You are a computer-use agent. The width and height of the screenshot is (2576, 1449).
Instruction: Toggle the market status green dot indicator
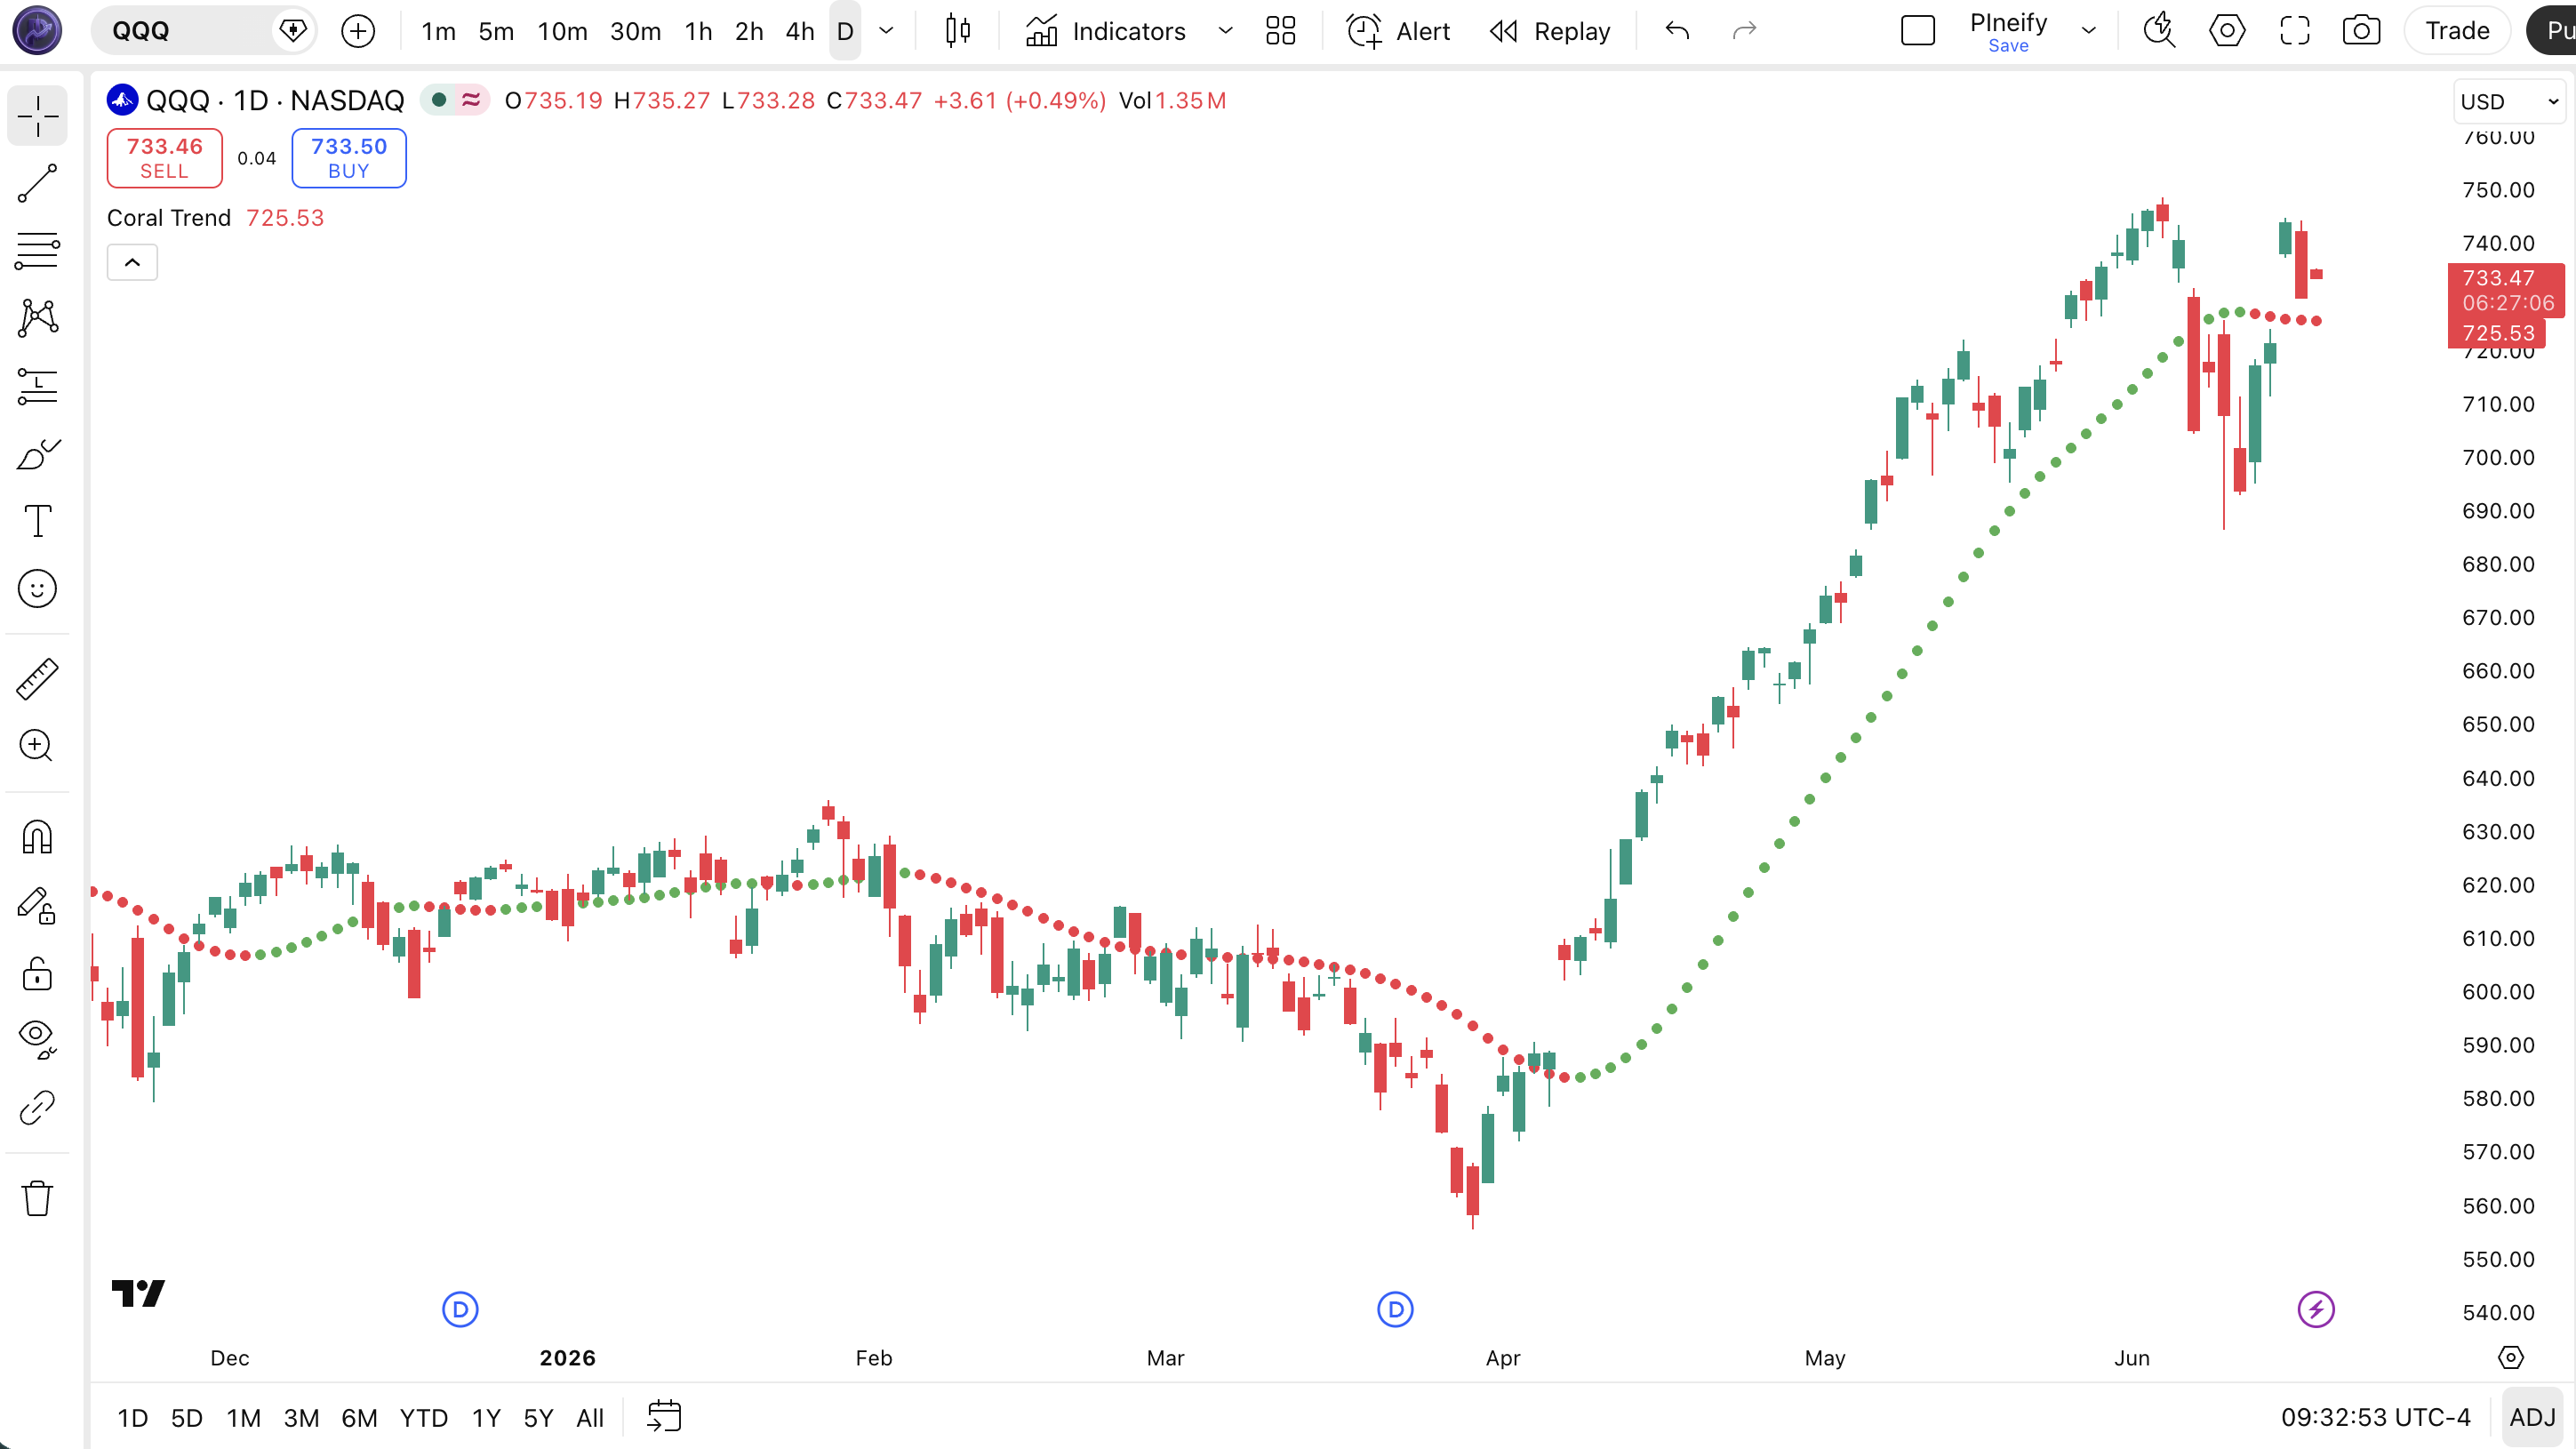(x=438, y=100)
